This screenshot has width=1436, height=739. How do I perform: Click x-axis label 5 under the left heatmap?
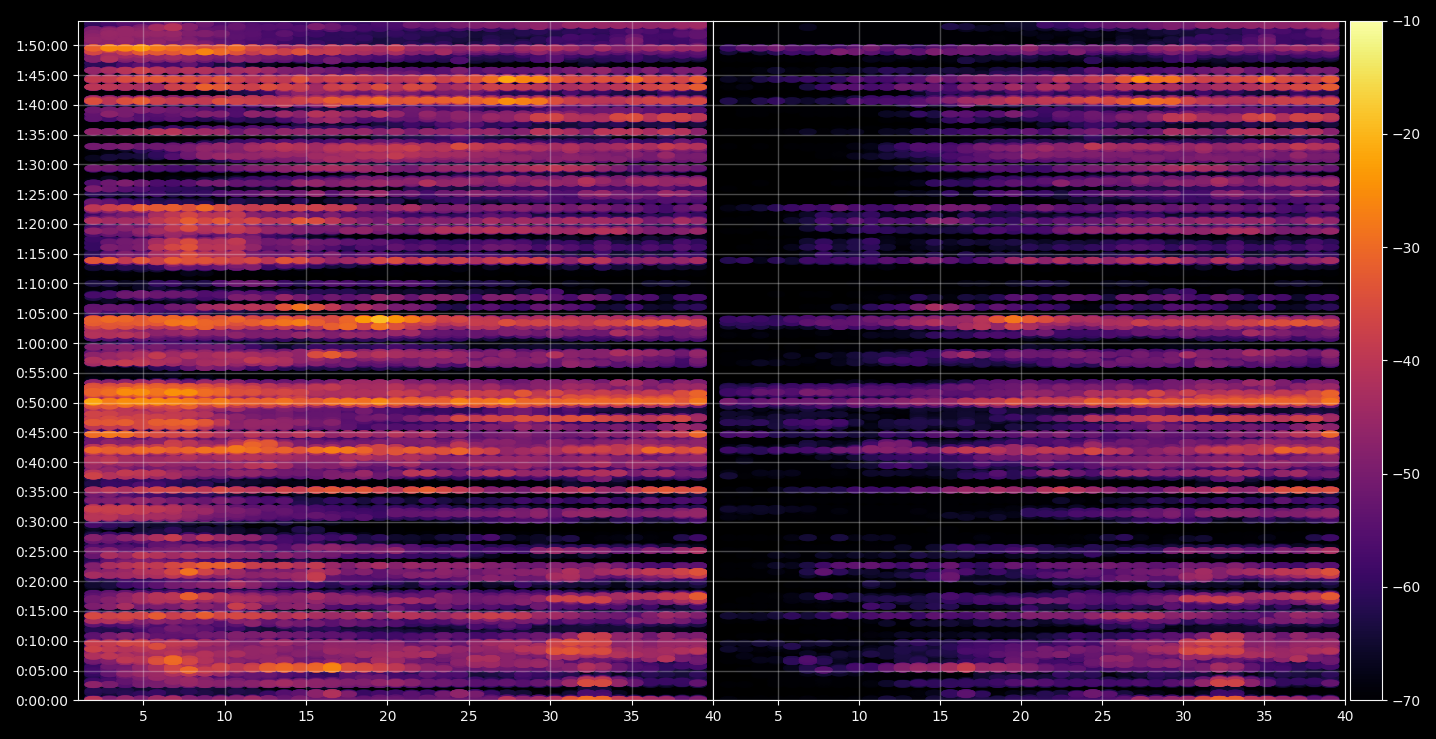pos(143,716)
